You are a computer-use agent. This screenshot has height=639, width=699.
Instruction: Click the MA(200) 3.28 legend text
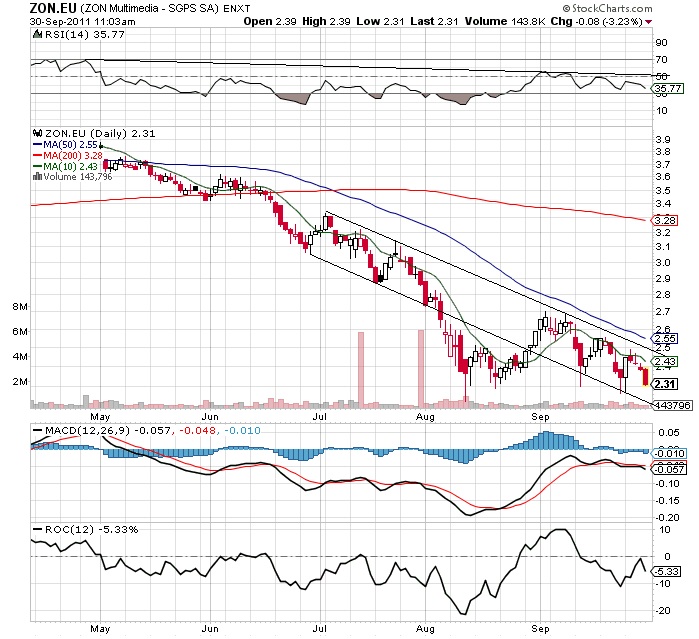(x=73, y=156)
